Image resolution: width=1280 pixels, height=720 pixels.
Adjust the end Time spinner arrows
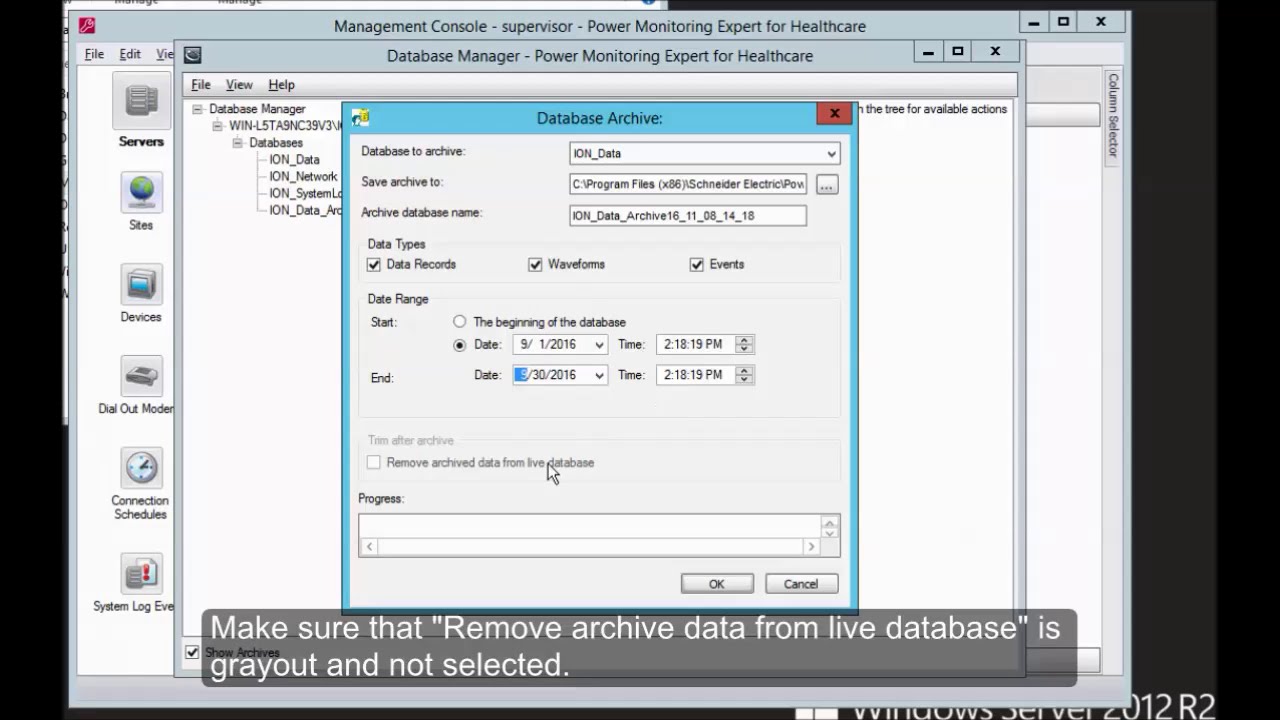pos(743,375)
